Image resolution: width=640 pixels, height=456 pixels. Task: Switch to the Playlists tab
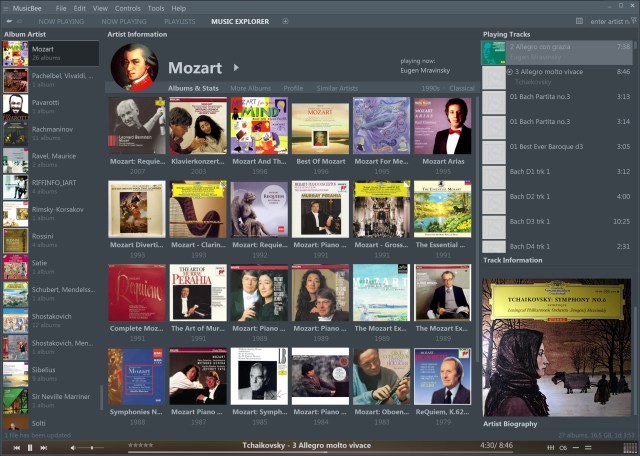pyautogui.click(x=179, y=21)
